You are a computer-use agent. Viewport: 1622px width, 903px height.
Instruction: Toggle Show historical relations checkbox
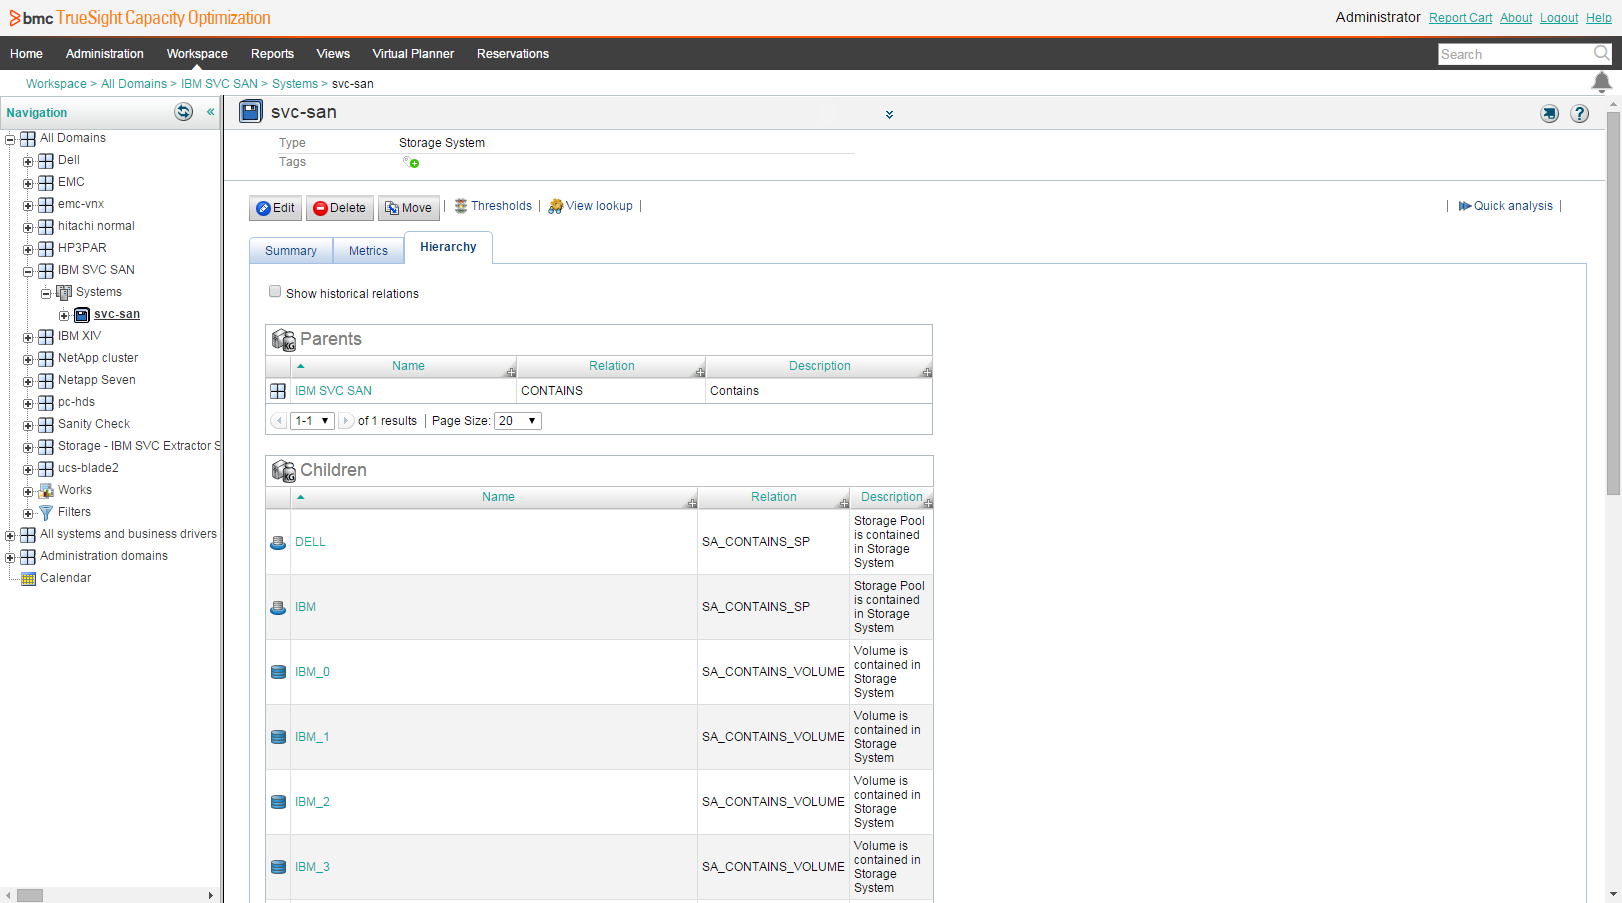pyautogui.click(x=275, y=292)
